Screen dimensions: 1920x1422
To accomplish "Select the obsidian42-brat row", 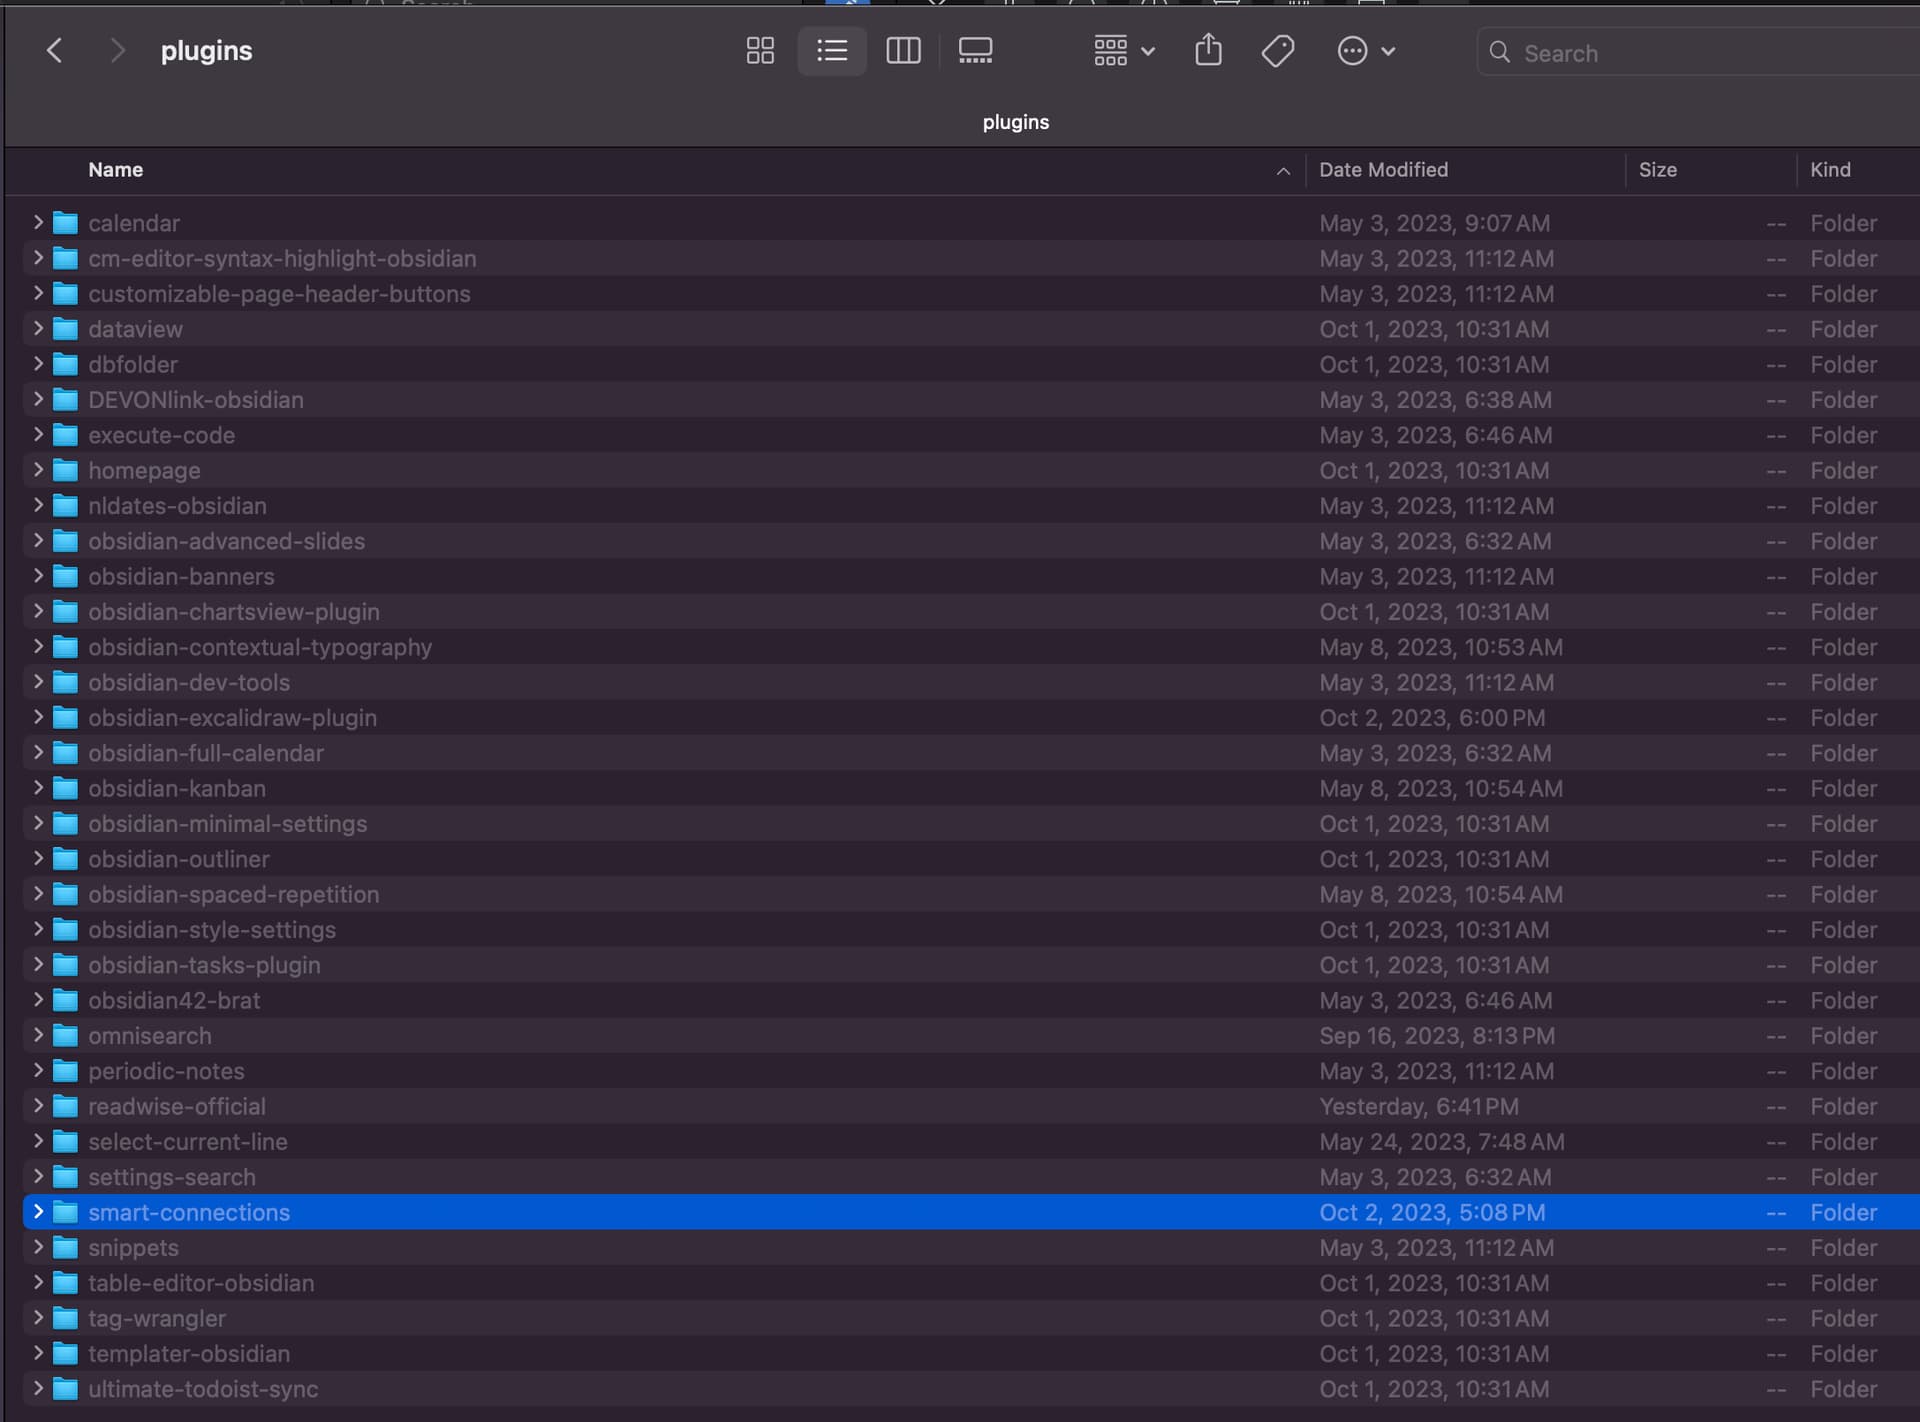I will (x=971, y=1000).
